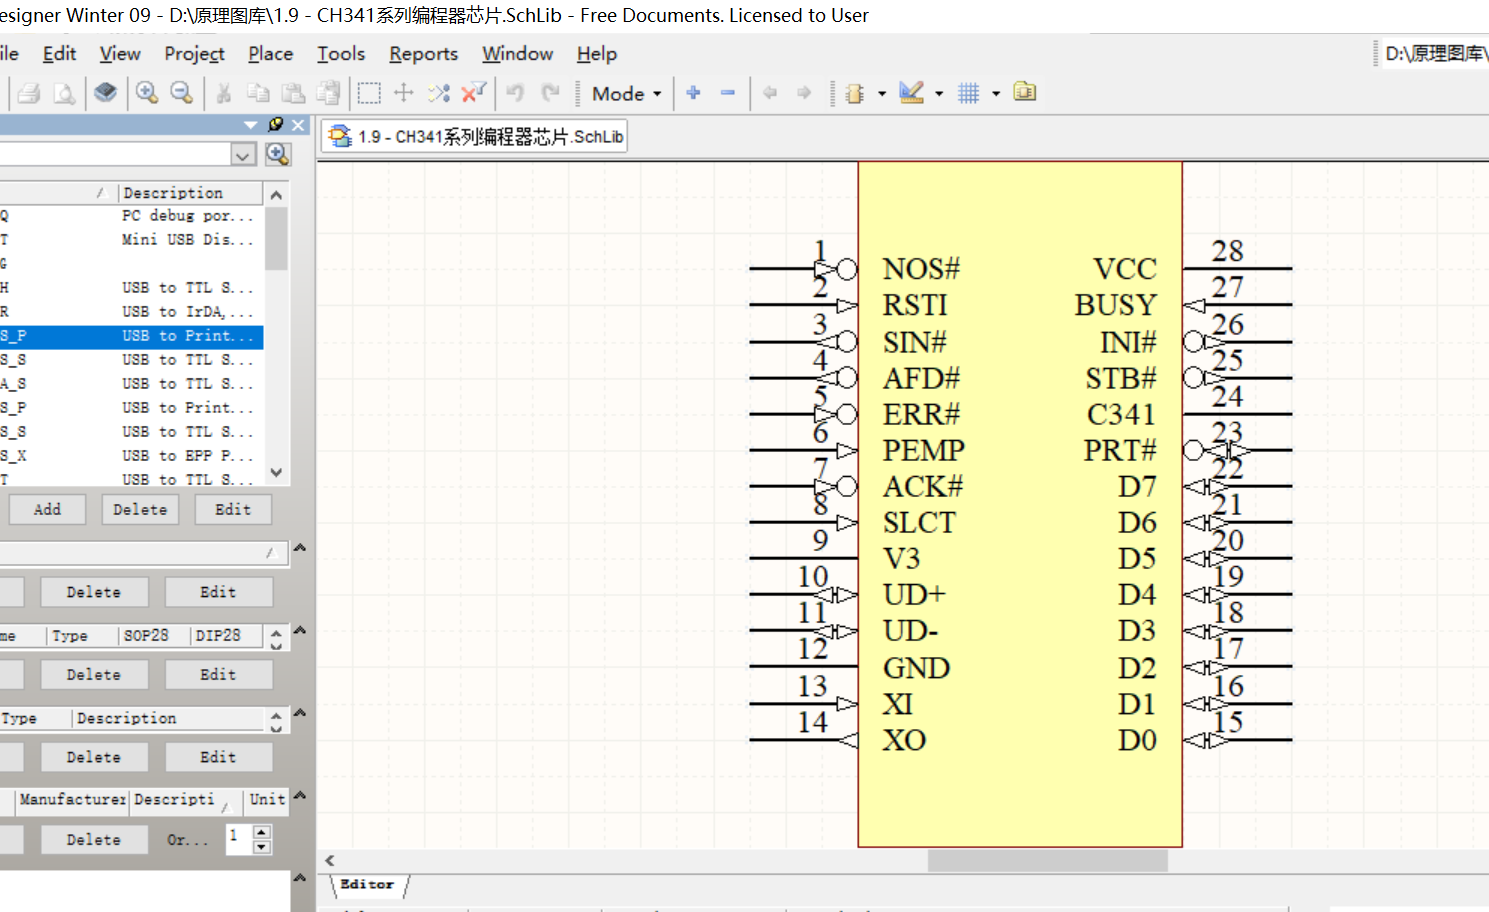
Task: Expand the IEEE symbols dropdown arrow
Action: (x=882, y=94)
